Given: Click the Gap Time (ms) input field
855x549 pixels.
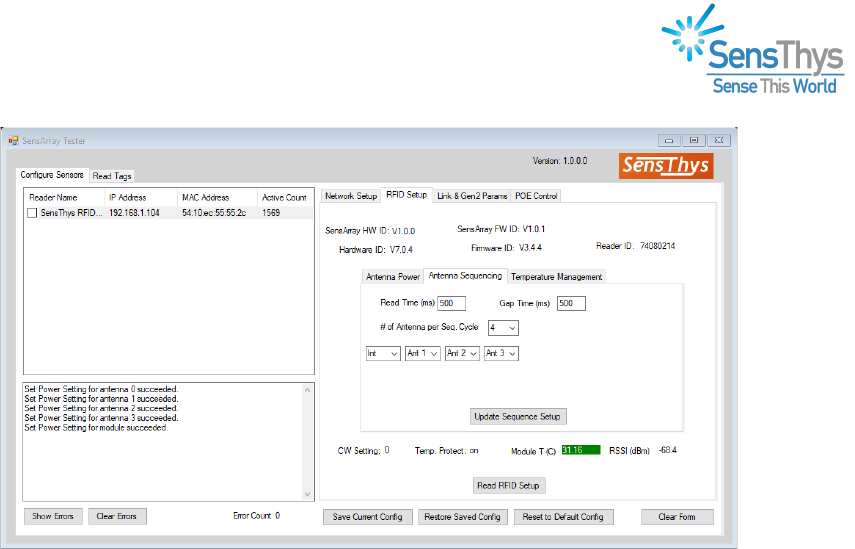Looking at the screenshot, I should (x=571, y=303).
